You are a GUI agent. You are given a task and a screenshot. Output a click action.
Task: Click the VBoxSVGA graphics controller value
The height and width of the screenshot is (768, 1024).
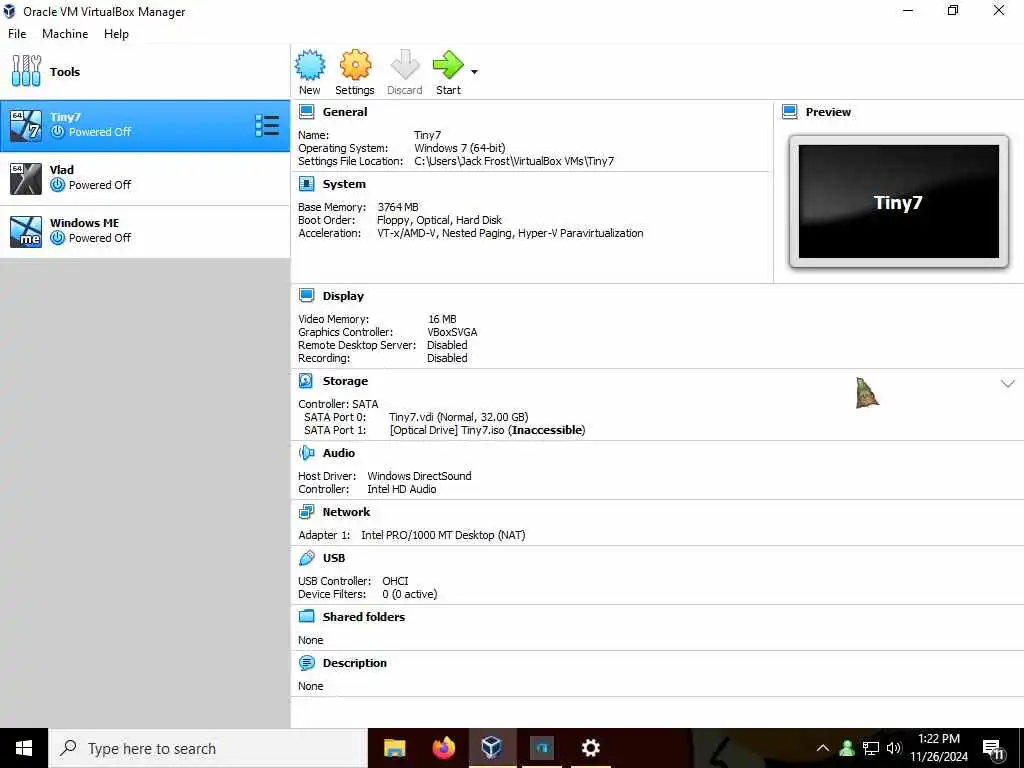click(x=452, y=332)
